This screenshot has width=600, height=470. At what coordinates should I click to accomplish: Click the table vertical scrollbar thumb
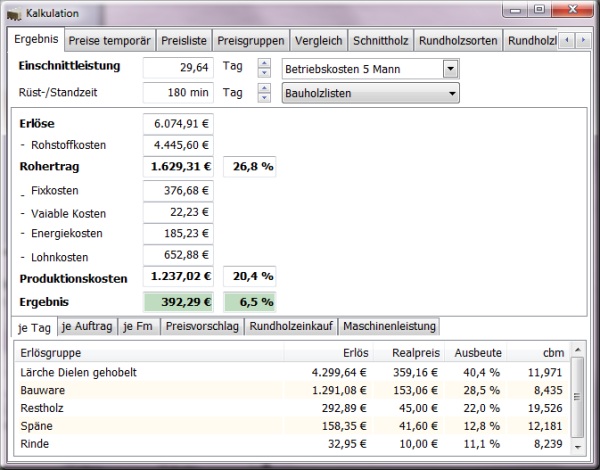578,397
